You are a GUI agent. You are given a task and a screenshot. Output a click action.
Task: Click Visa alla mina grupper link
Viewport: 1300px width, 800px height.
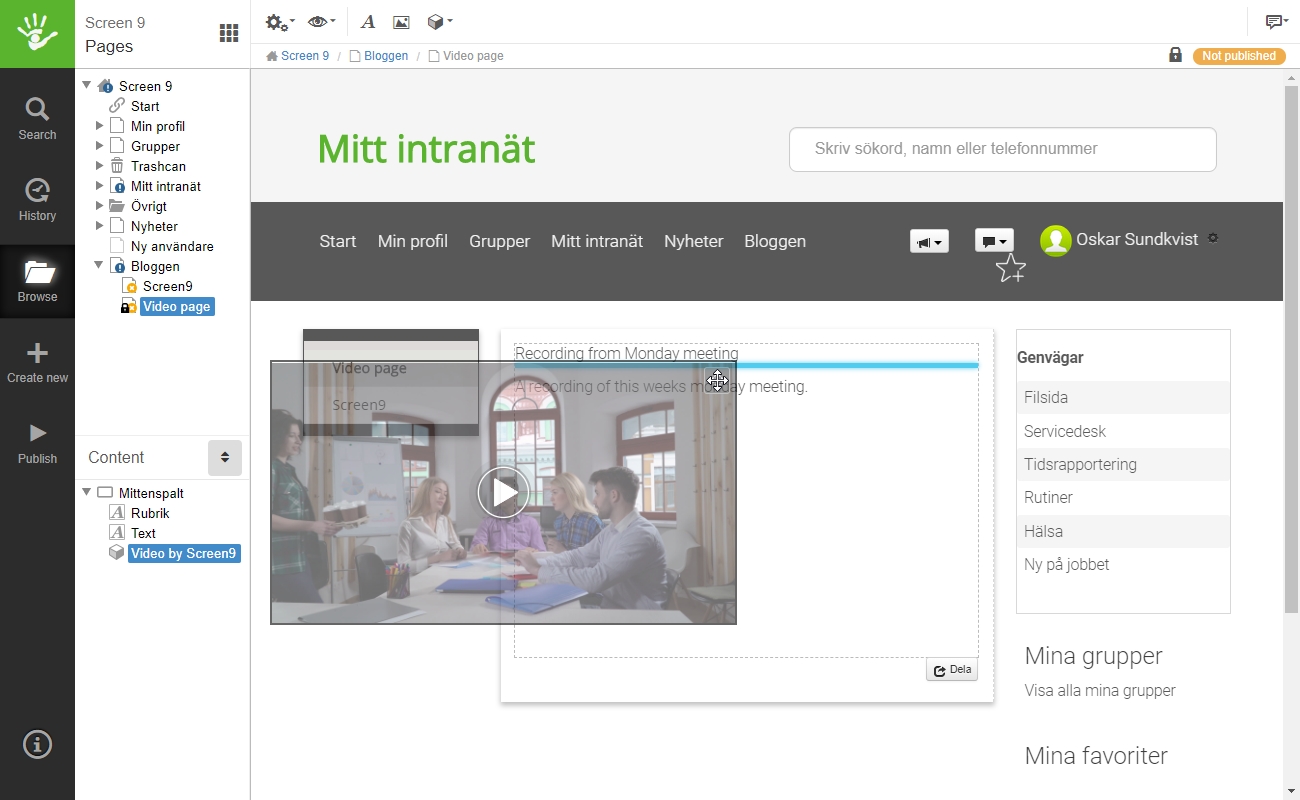tap(1100, 690)
